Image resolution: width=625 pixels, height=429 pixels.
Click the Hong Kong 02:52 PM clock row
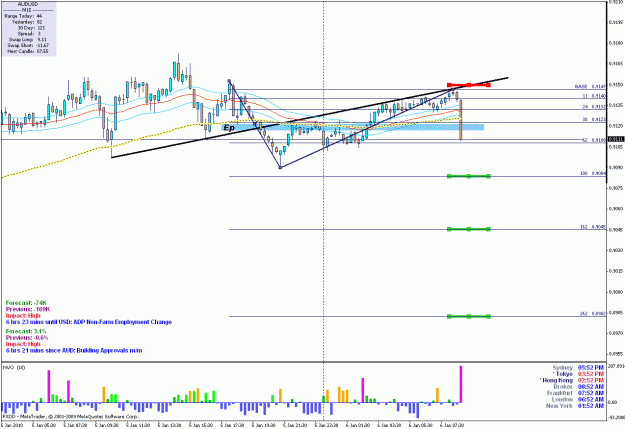572,380
